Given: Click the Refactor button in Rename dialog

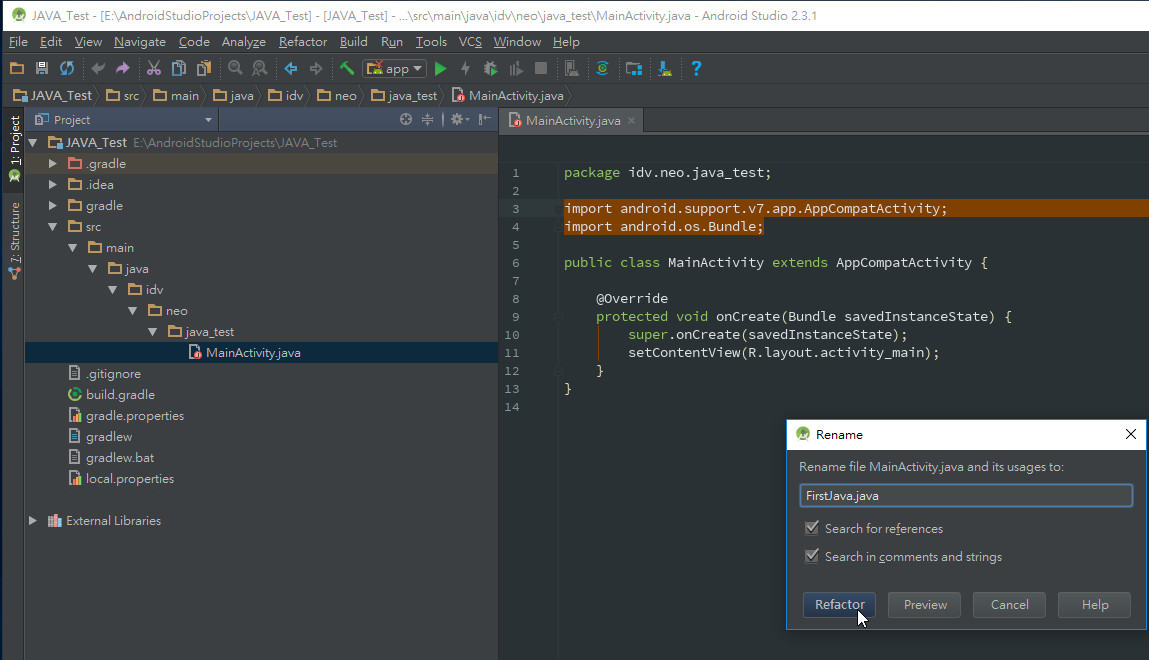Looking at the screenshot, I should [x=840, y=604].
